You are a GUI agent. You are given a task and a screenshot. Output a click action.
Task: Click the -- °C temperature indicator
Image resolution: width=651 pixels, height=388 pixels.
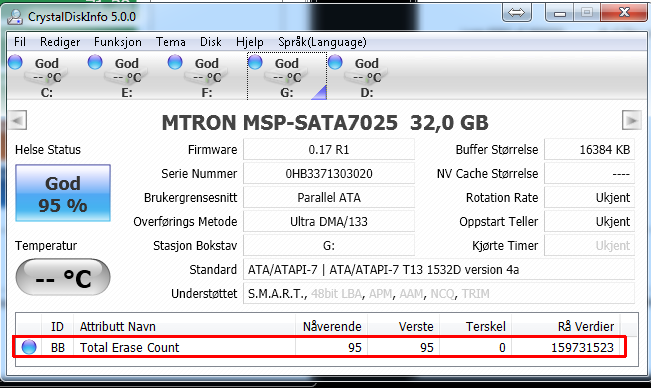(63, 277)
